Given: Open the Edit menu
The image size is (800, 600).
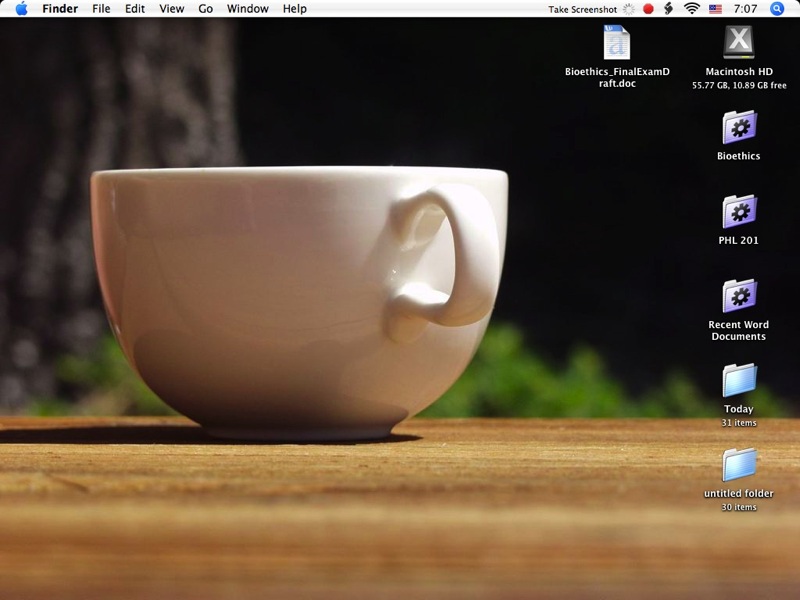Looking at the screenshot, I should pyautogui.click(x=134, y=9).
